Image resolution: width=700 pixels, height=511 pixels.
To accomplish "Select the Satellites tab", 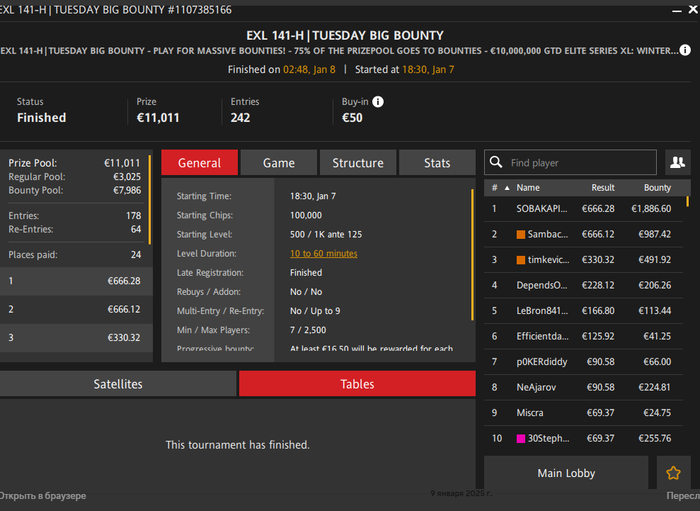I will coord(118,384).
